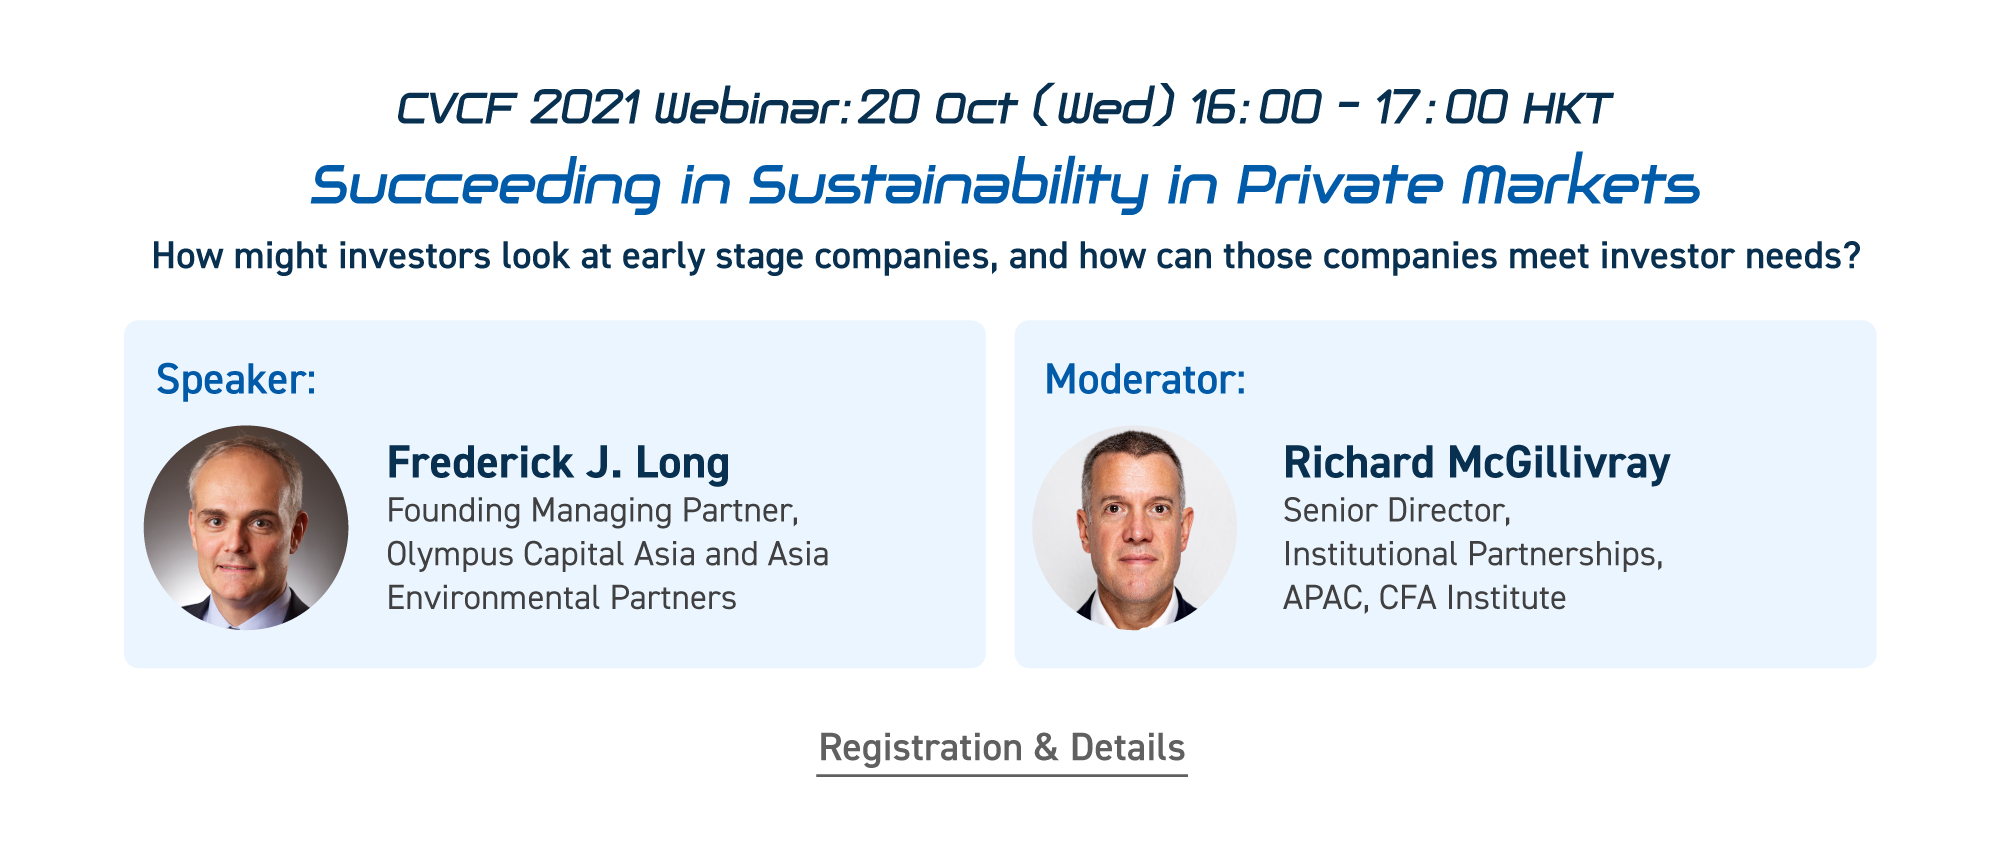Click the 'Speaker:' label
Viewport: 2000px width, 857px height.
[236, 380]
